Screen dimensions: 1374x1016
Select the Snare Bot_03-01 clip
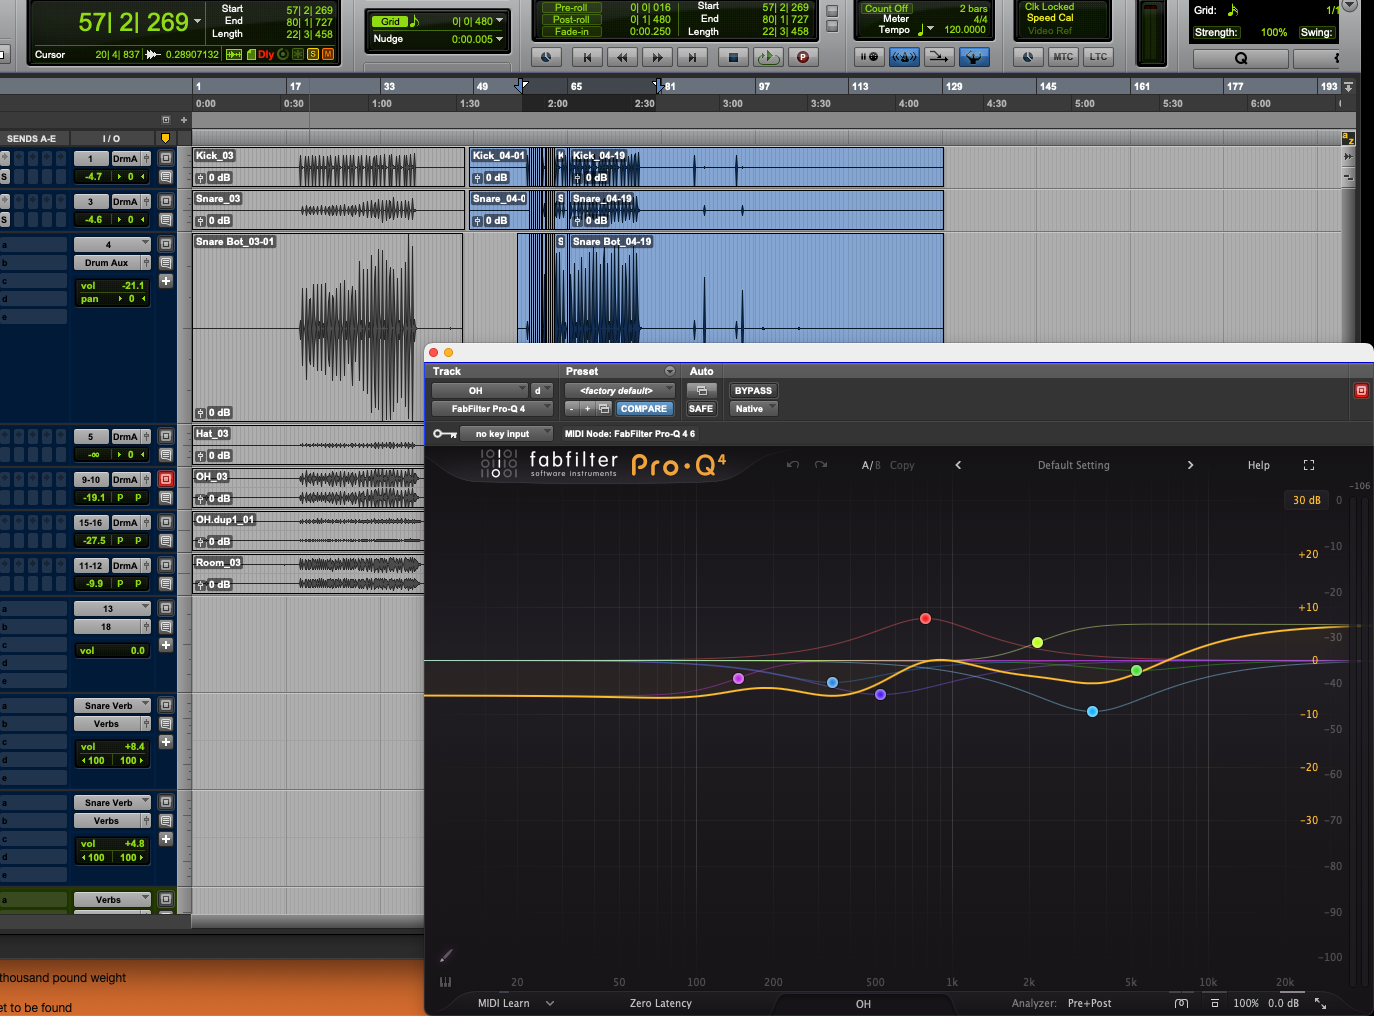pyautogui.click(x=328, y=327)
